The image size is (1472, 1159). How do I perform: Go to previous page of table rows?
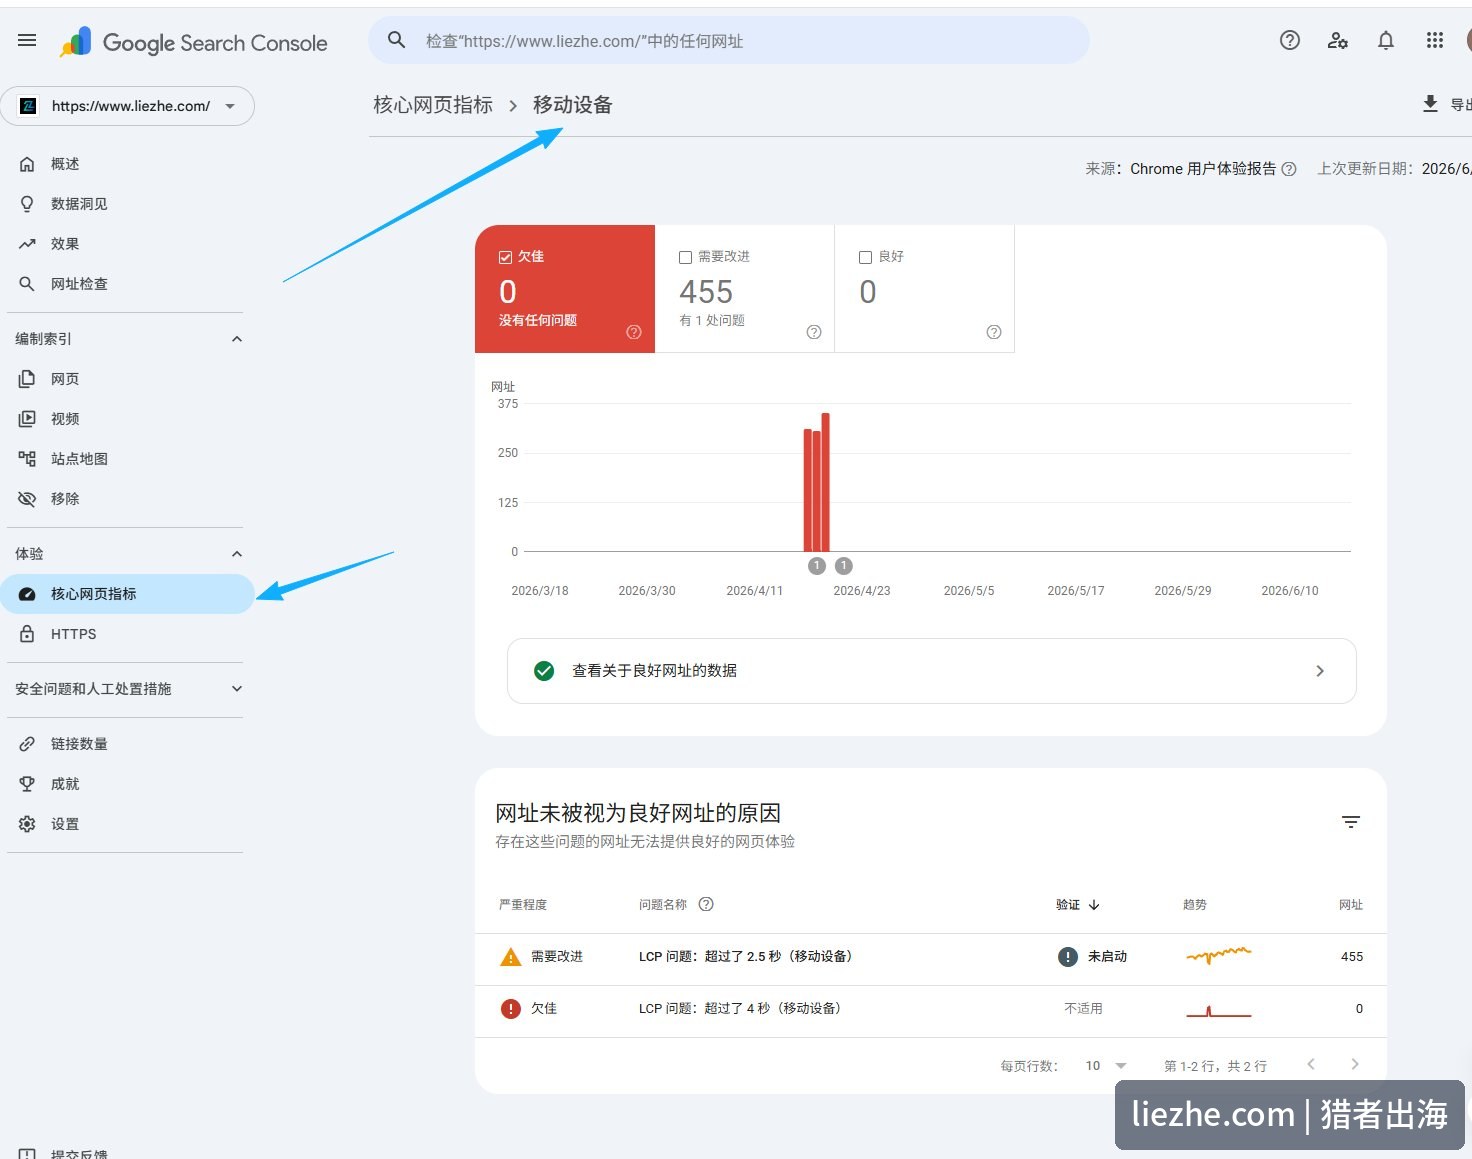click(x=1311, y=1064)
